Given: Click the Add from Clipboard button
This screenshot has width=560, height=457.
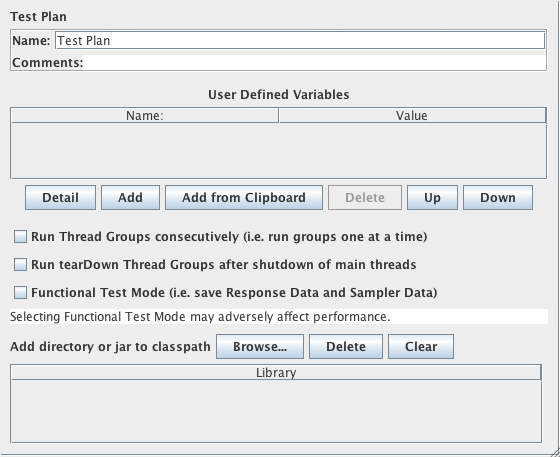Looking at the screenshot, I should [x=244, y=197].
